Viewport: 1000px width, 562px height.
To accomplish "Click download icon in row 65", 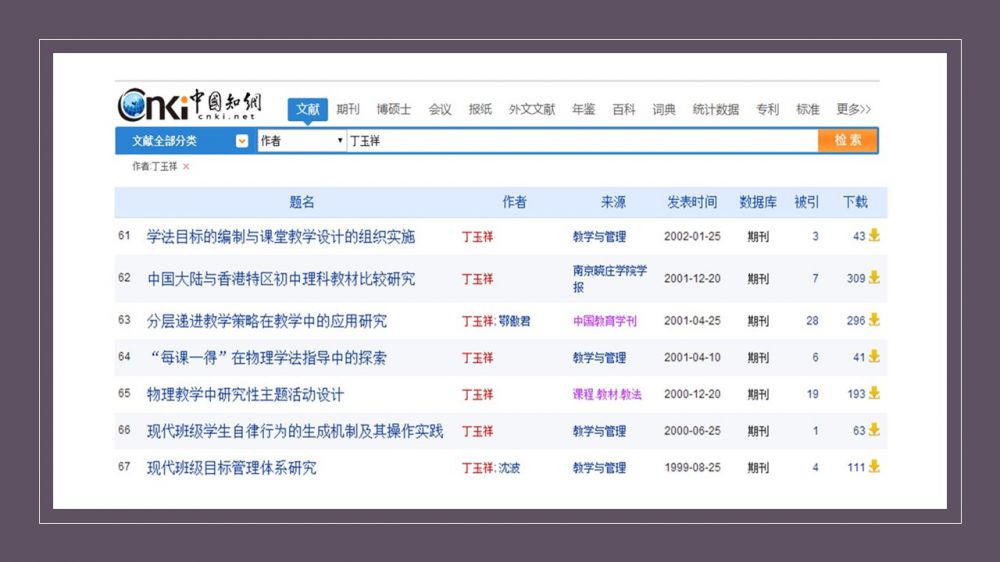I will (x=874, y=394).
